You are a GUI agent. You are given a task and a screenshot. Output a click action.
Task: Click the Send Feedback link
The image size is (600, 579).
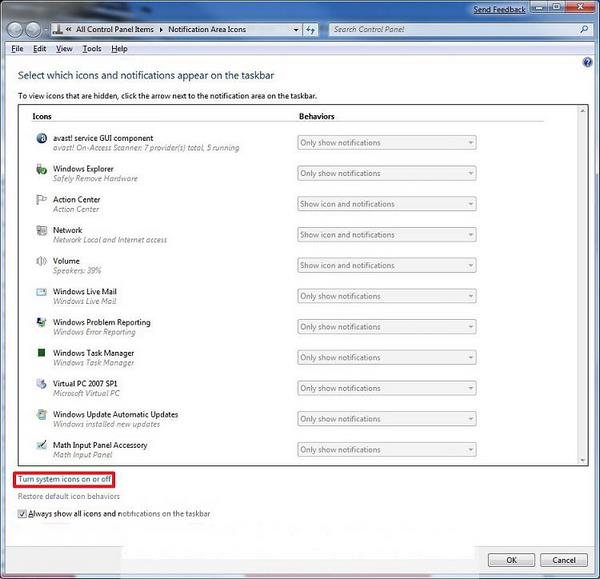tap(499, 10)
